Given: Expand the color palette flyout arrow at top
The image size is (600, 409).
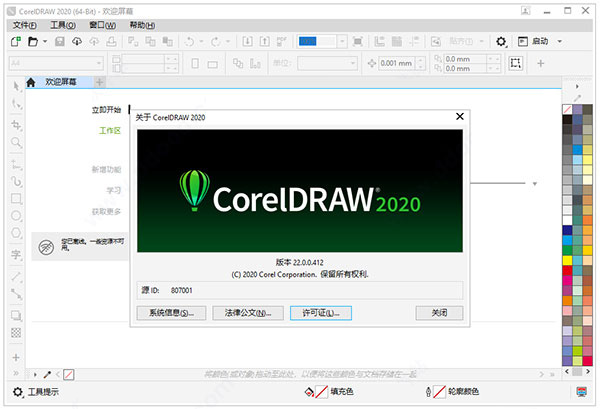Looking at the screenshot, I should tap(577, 86).
